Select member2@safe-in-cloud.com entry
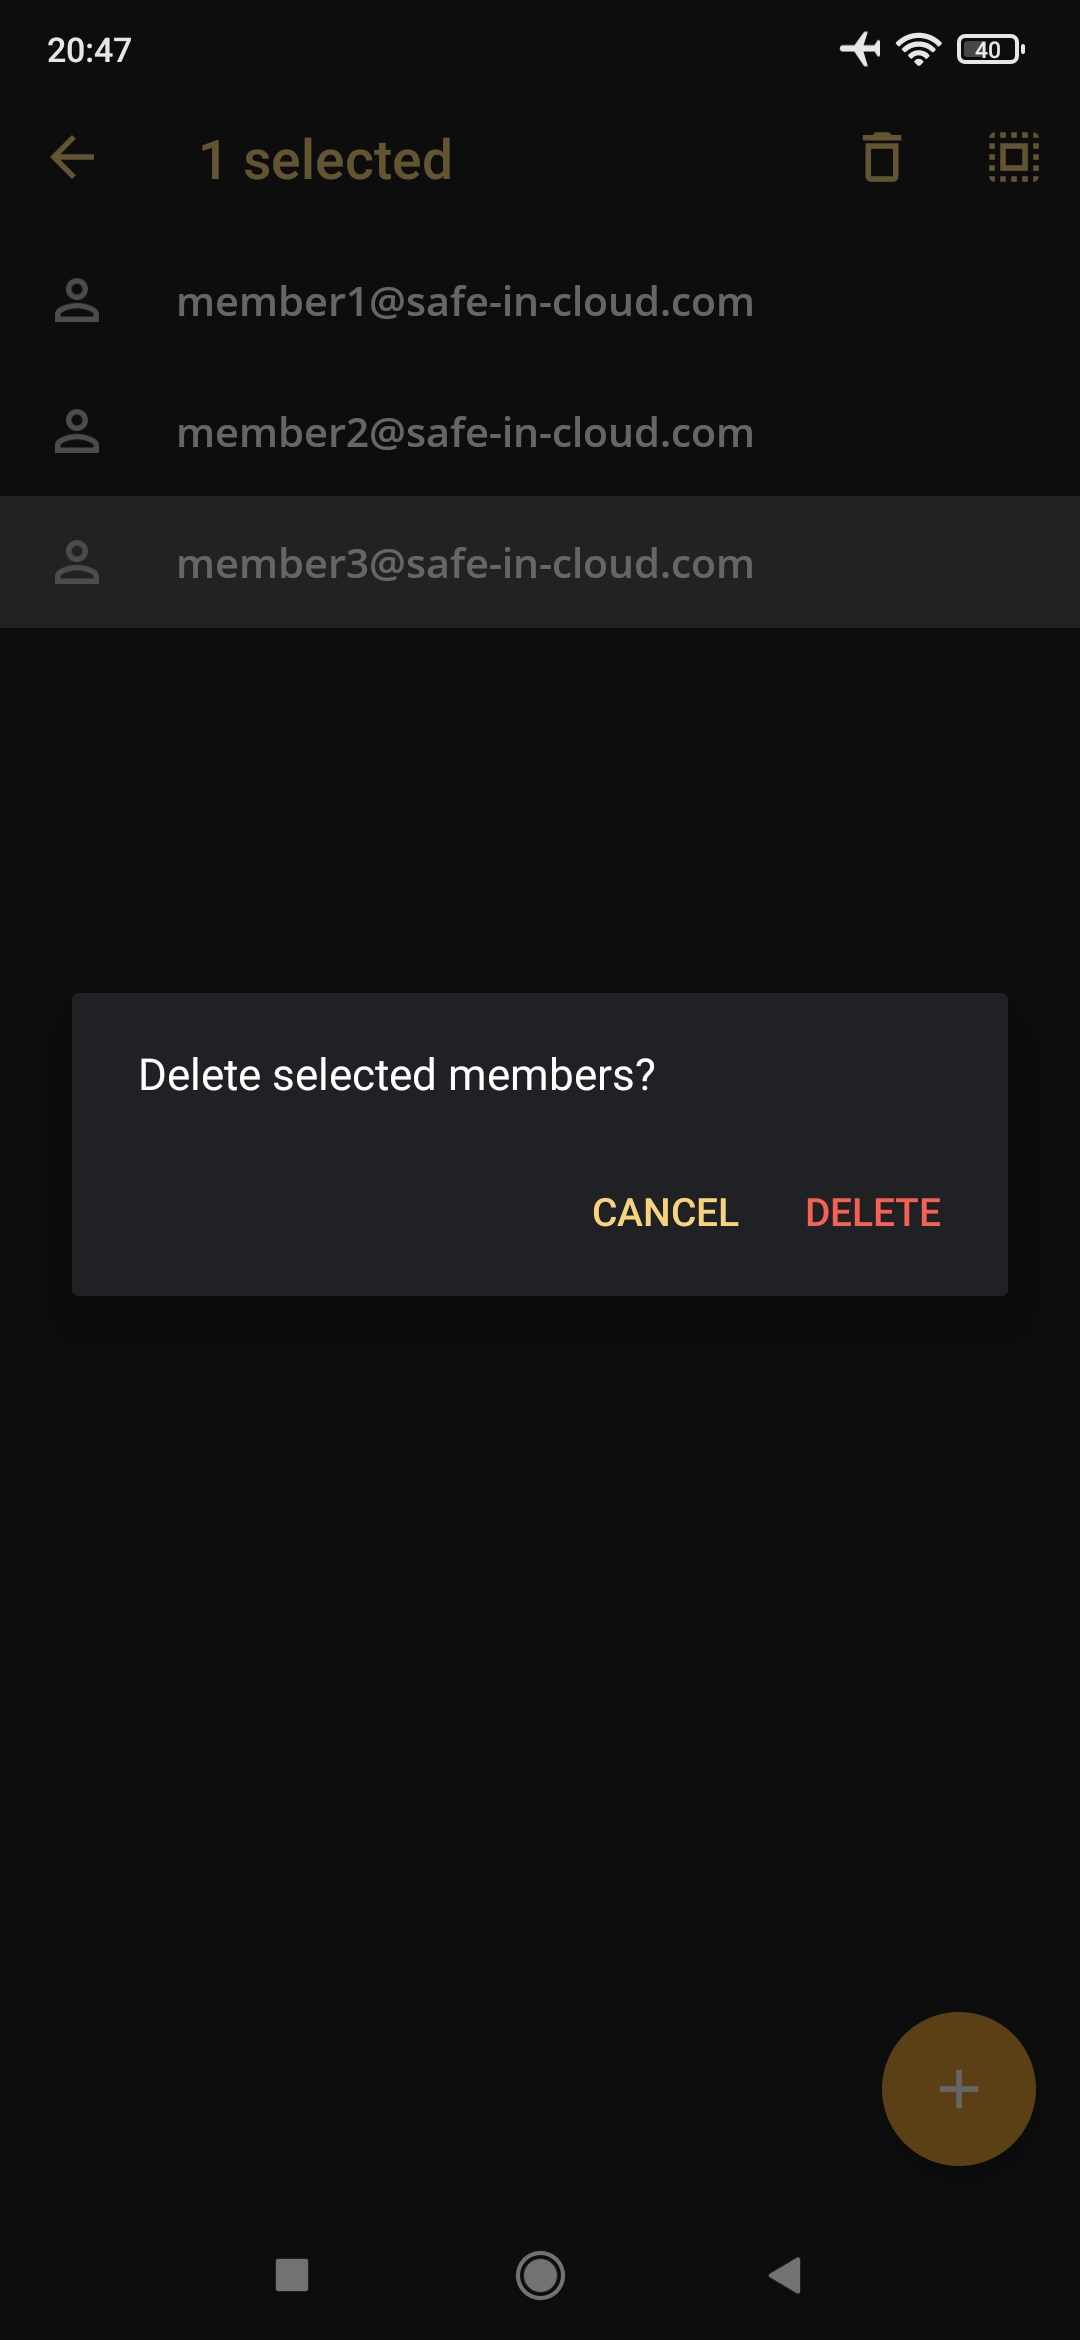The width and height of the screenshot is (1080, 2340). tap(540, 432)
